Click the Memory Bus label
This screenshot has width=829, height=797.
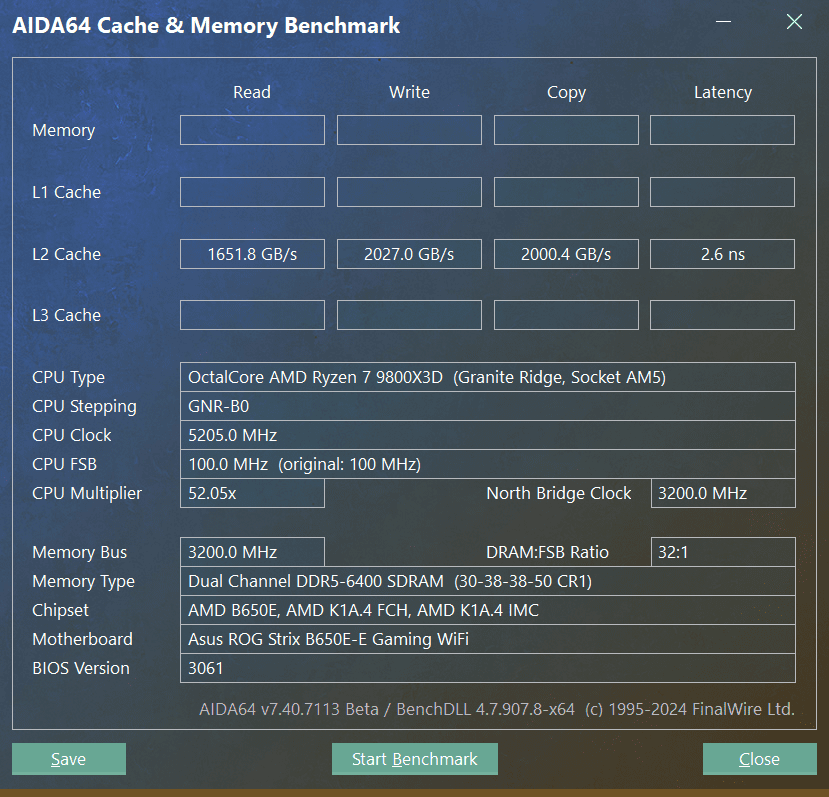(79, 552)
